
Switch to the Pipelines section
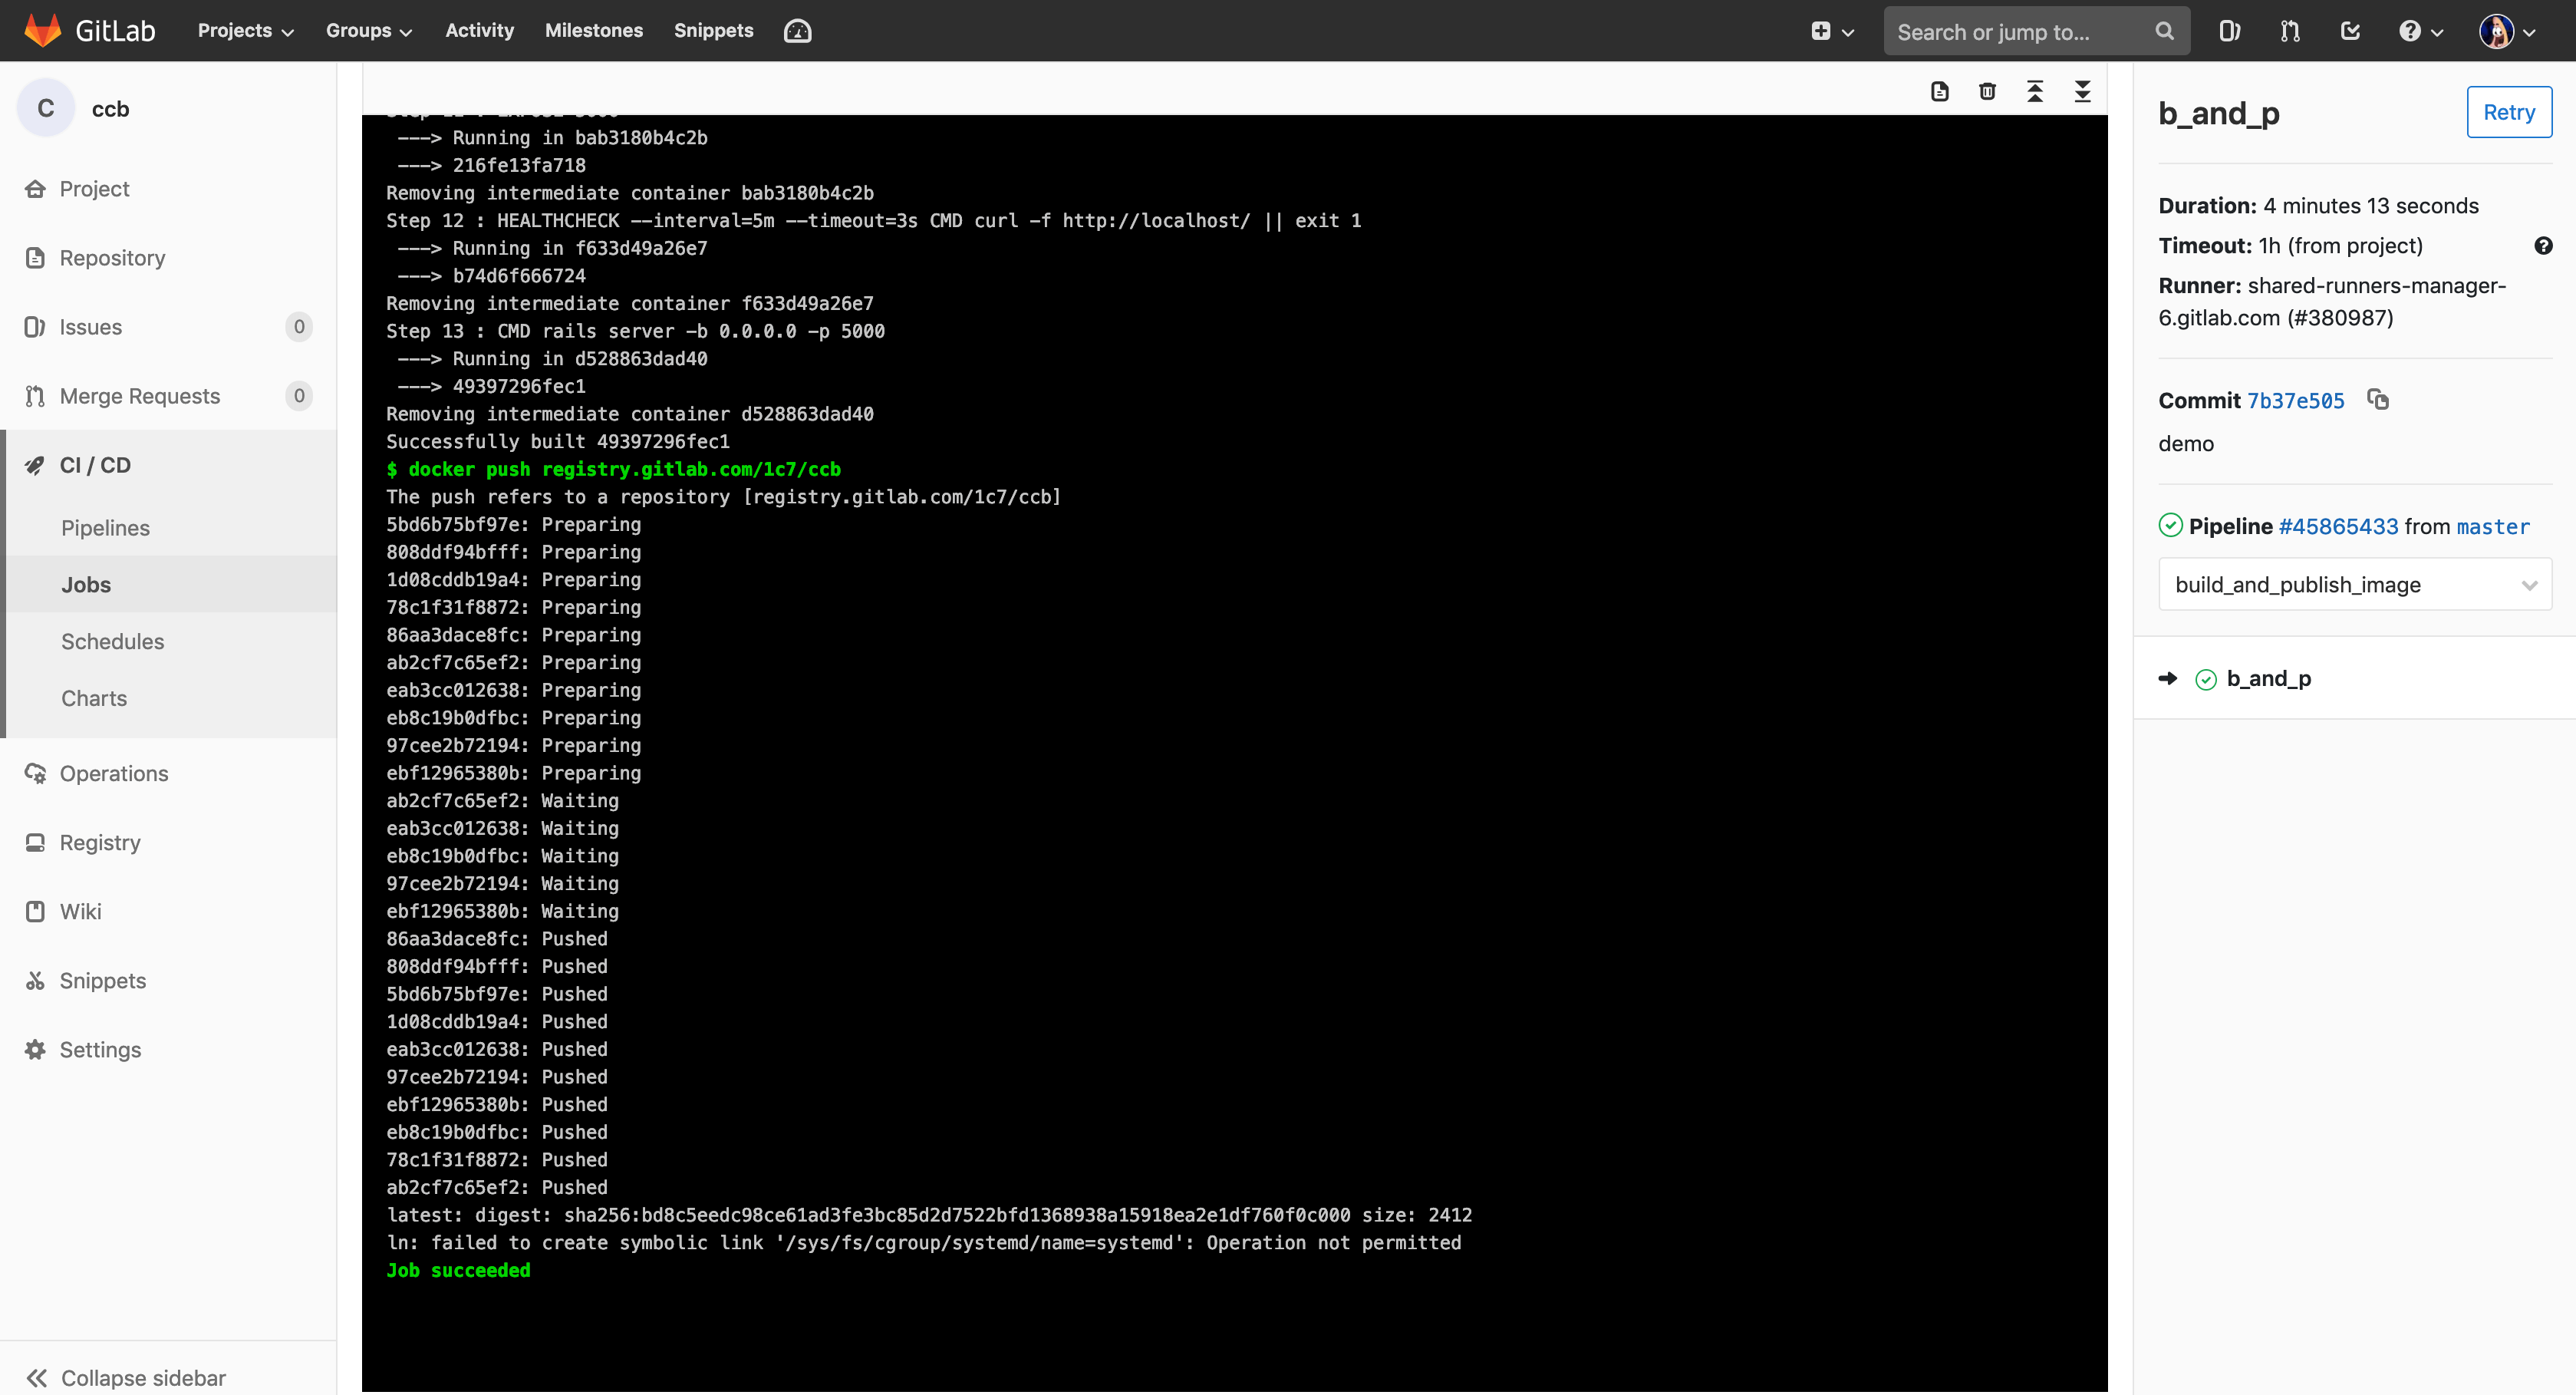(x=105, y=527)
